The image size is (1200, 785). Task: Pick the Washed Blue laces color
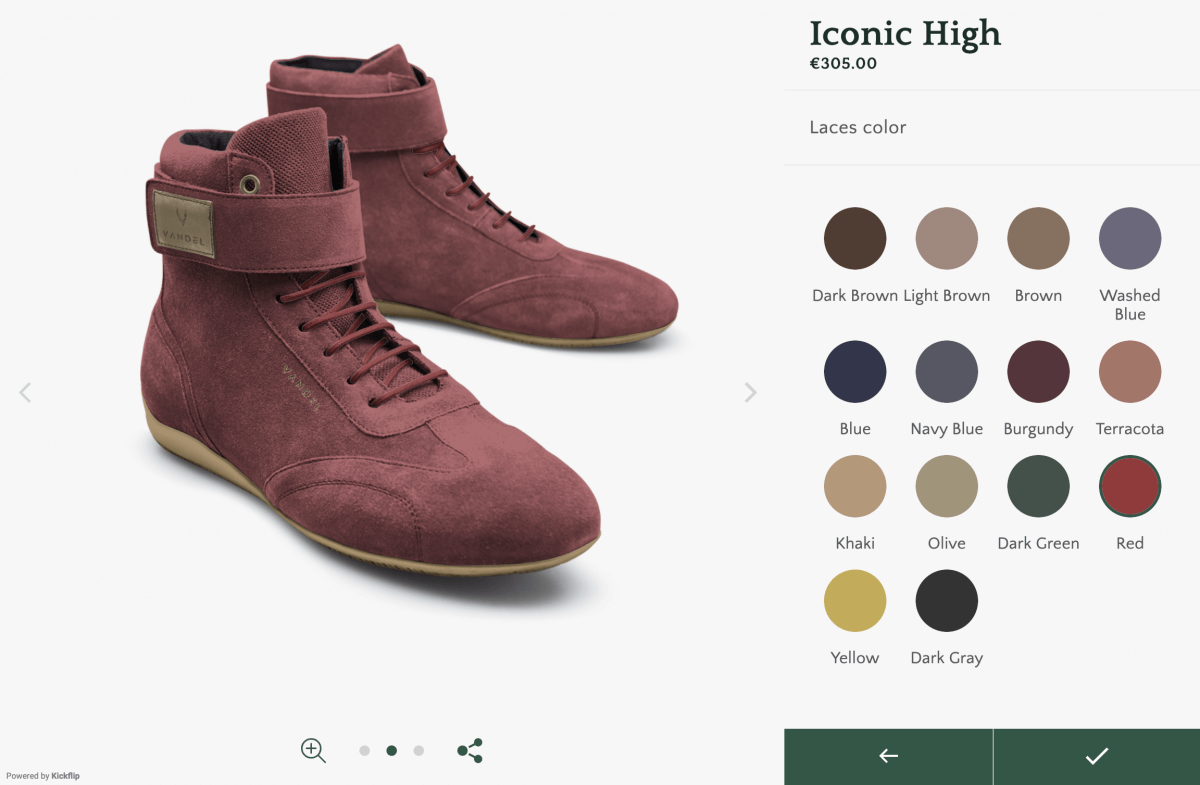1130,239
